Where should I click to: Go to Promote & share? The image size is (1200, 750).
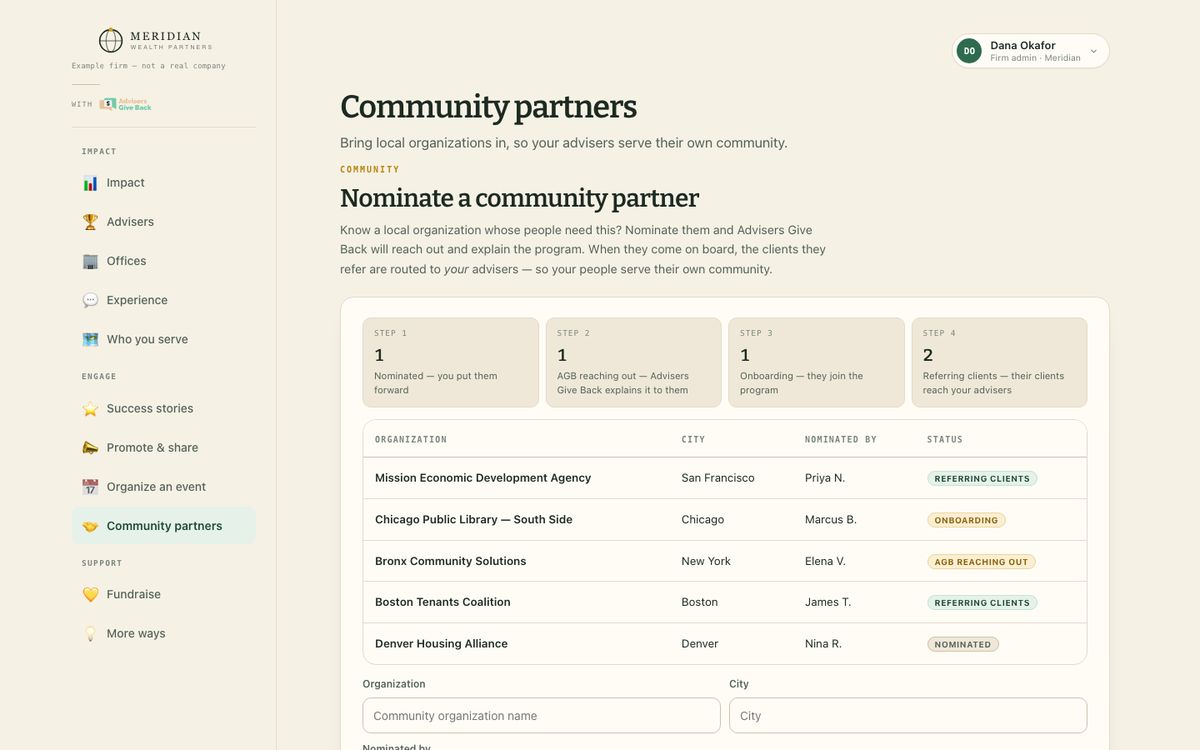[164, 447]
